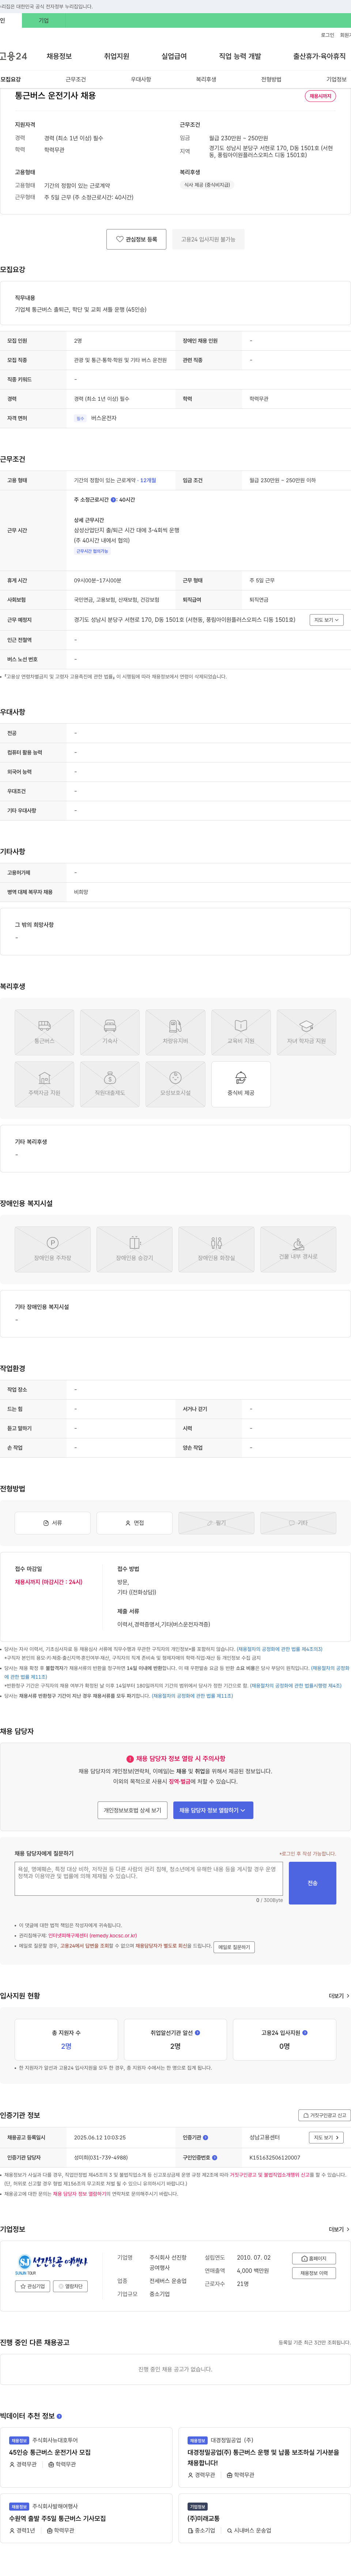This screenshot has height=2576, width=351.
Task: Click the 근무시간 협의가능 tag
Action: (x=92, y=551)
